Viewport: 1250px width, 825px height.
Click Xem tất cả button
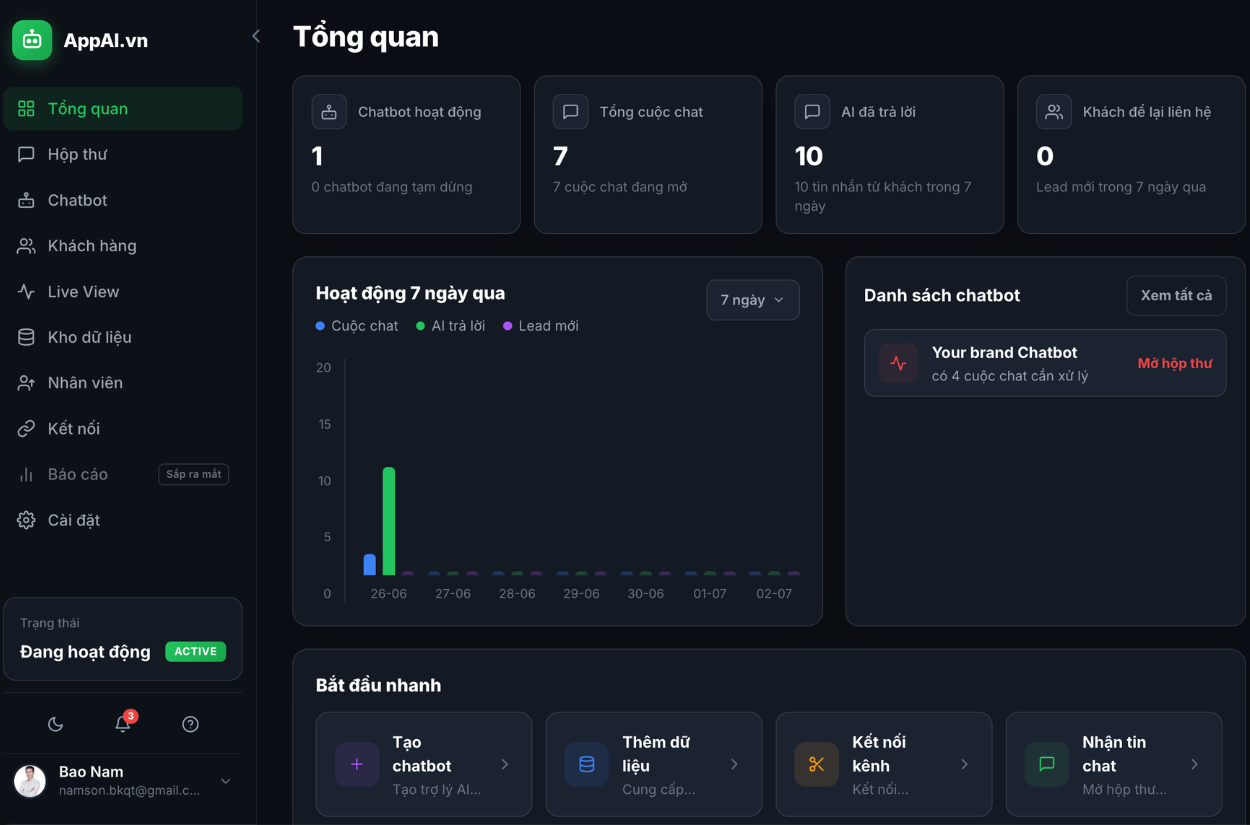tap(1176, 295)
